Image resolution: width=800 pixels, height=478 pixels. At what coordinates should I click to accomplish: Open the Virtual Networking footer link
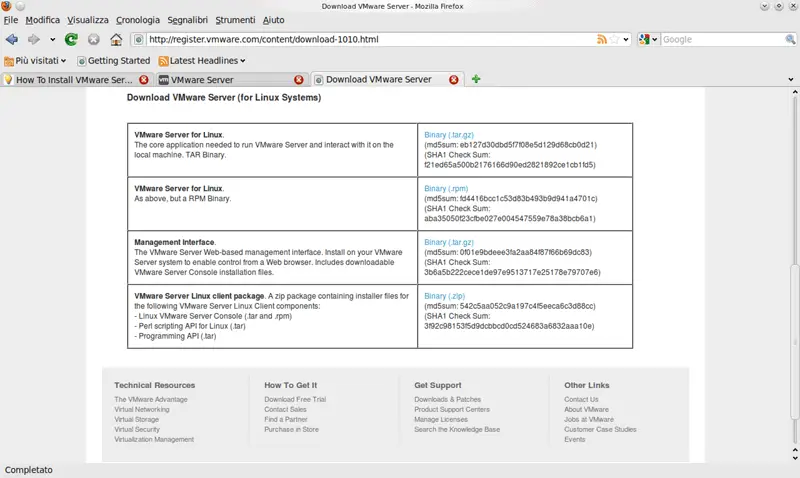point(141,410)
